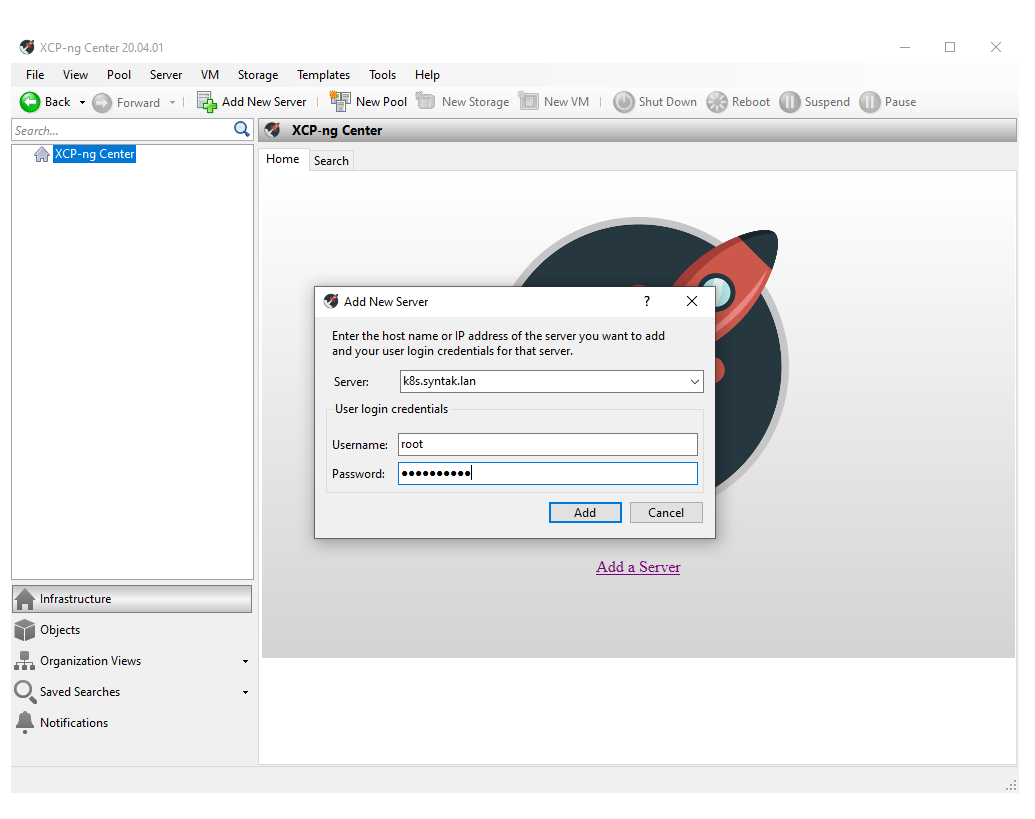Cancel the Add New Server dialog
1035x819 pixels.
[x=665, y=513]
